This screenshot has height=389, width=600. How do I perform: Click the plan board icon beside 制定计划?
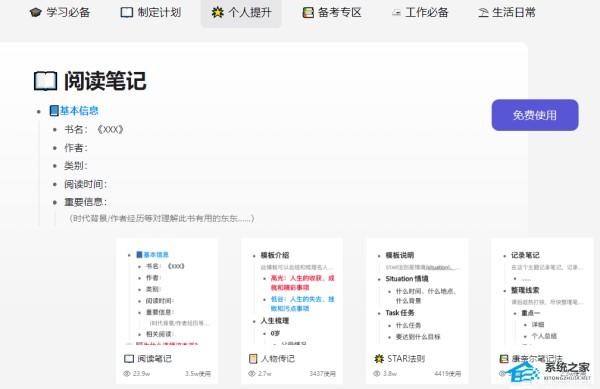click(127, 13)
